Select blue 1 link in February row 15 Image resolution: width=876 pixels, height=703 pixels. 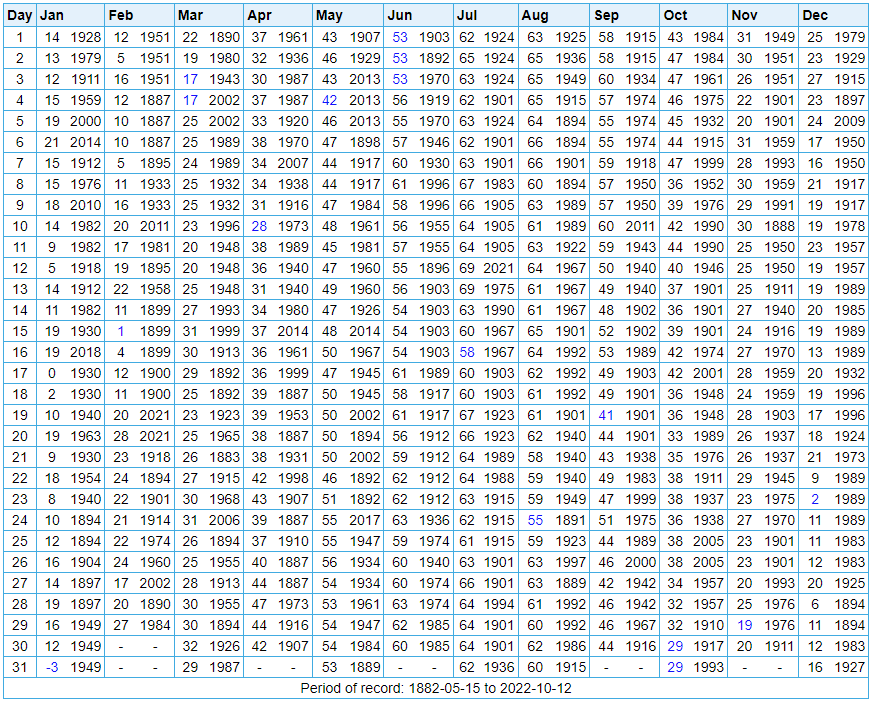(121, 331)
